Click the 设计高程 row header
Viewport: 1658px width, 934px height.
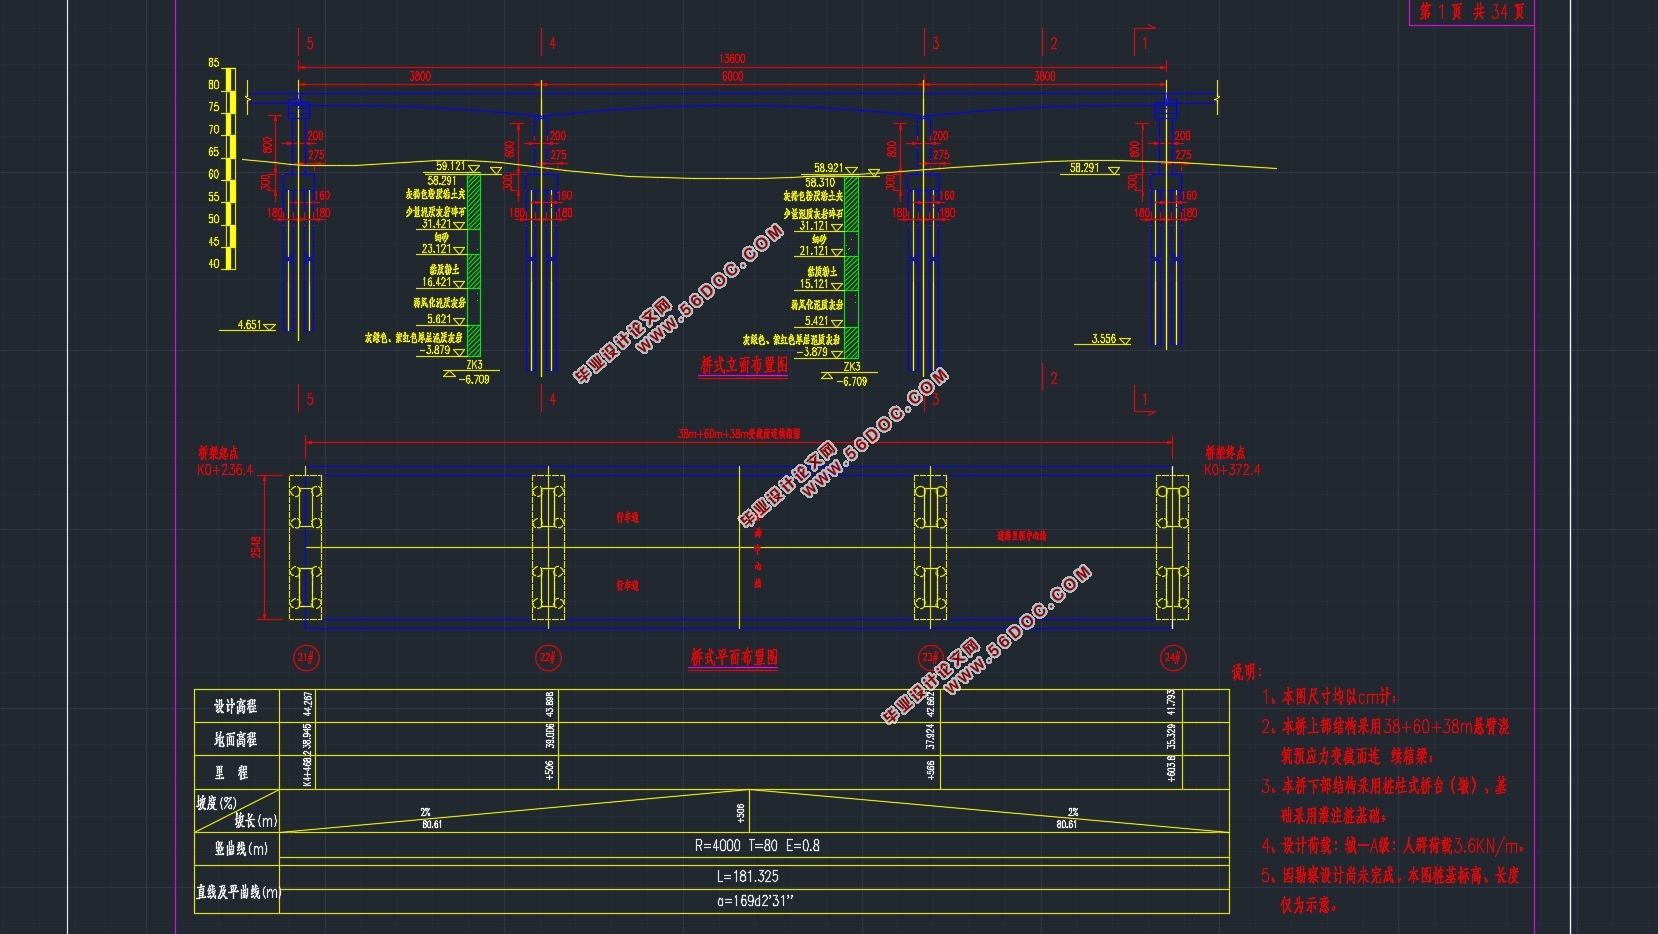point(236,706)
